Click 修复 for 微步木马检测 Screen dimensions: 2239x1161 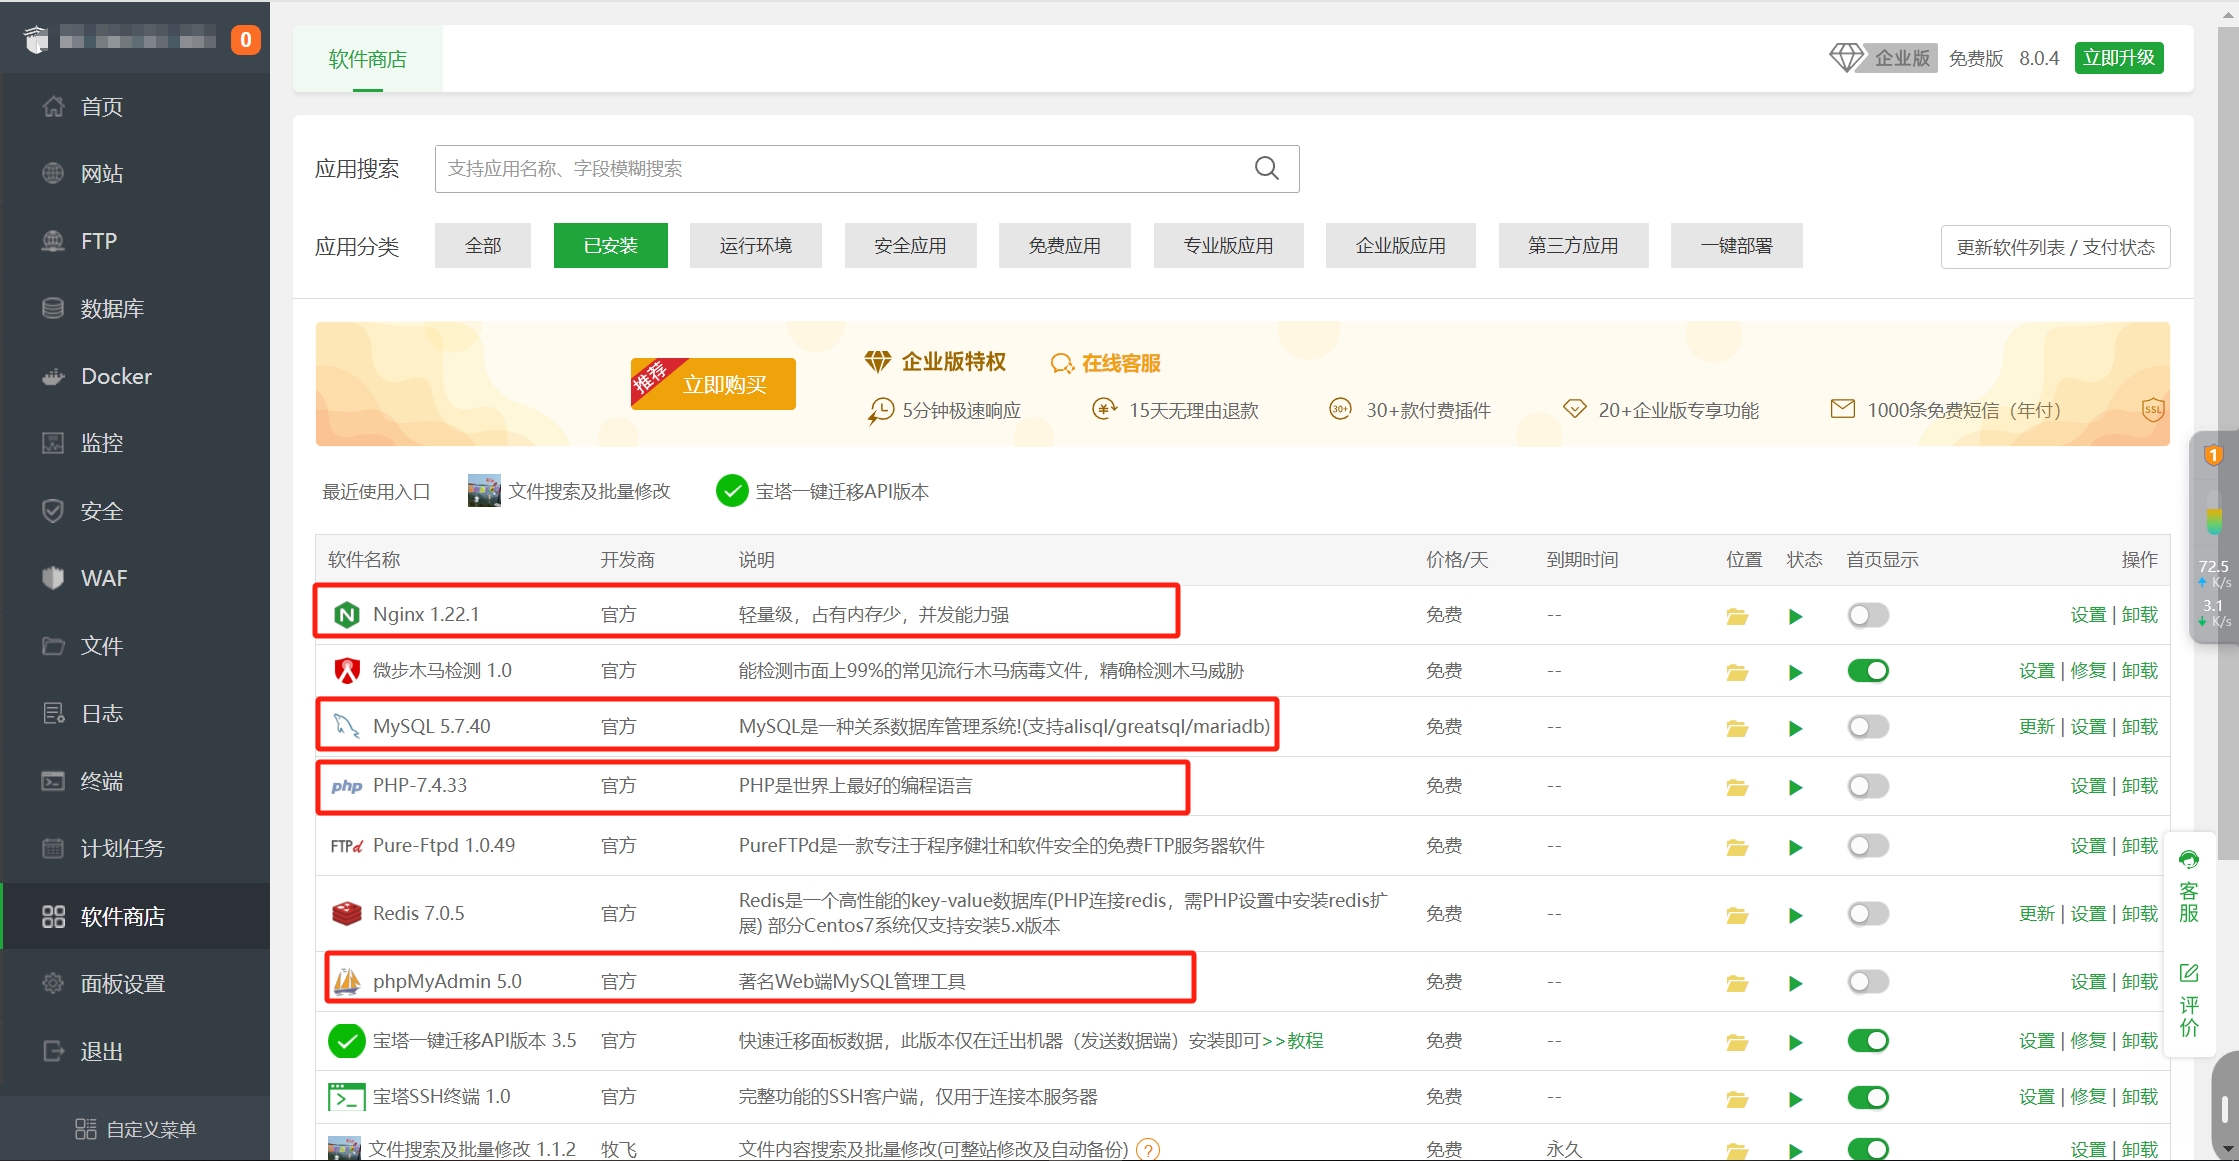click(2088, 671)
